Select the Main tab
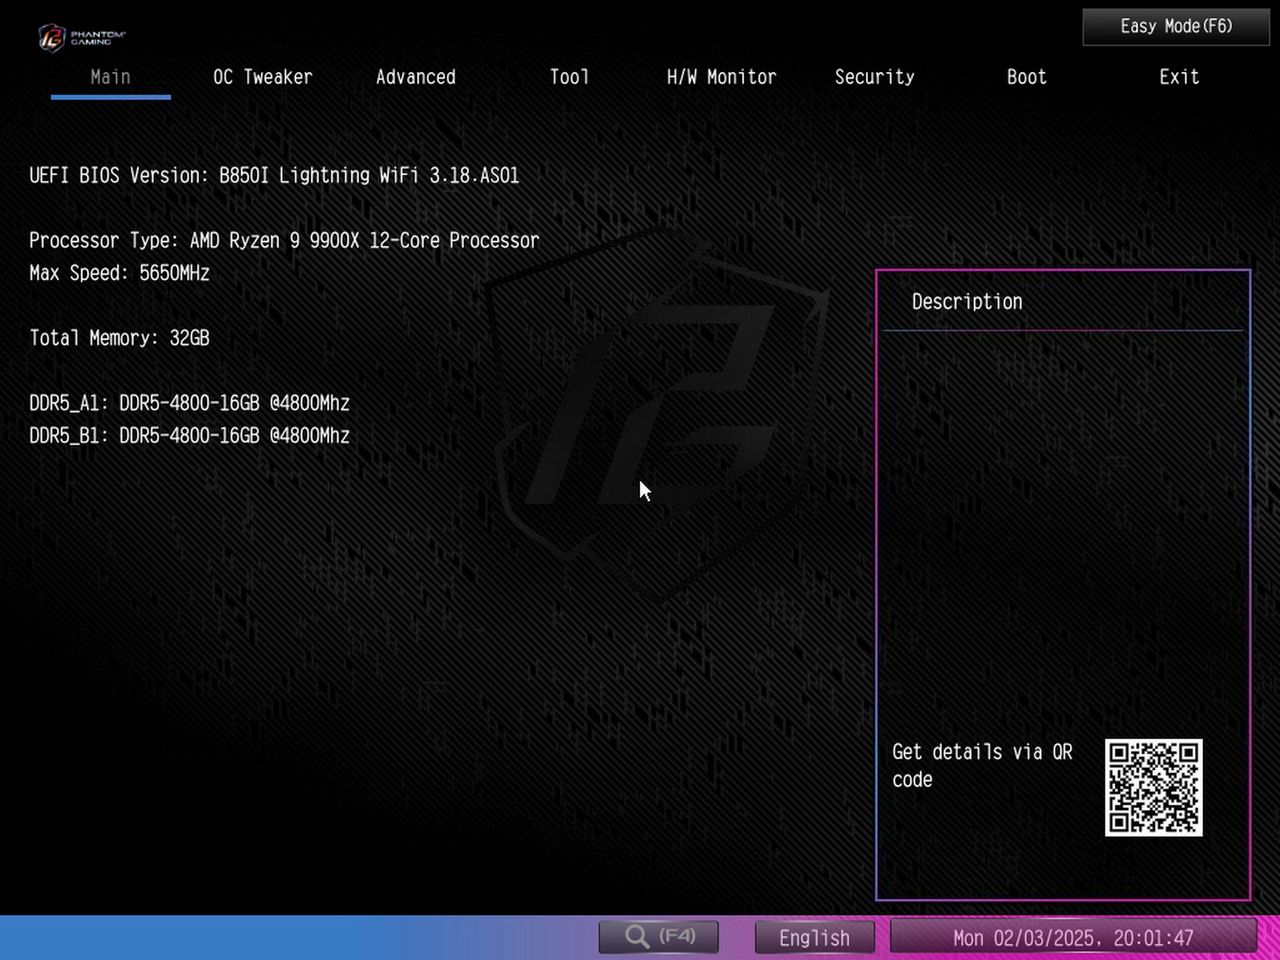This screenshot has width=1280, height=960. coord(111,78)
